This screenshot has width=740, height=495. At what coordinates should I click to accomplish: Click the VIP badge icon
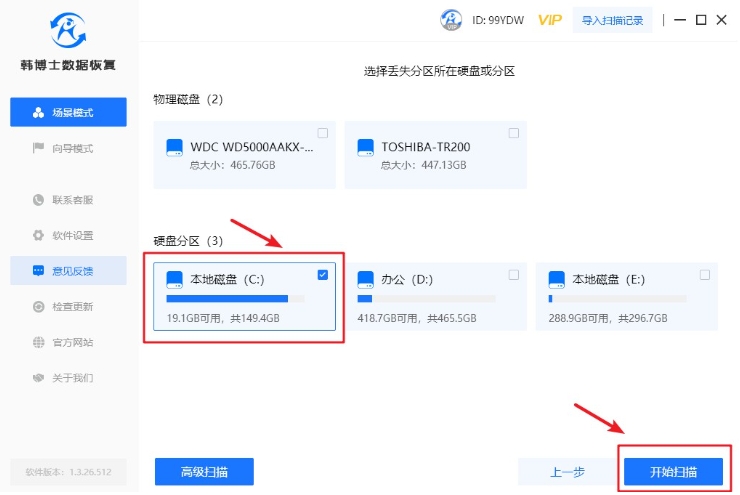[549, 19]
